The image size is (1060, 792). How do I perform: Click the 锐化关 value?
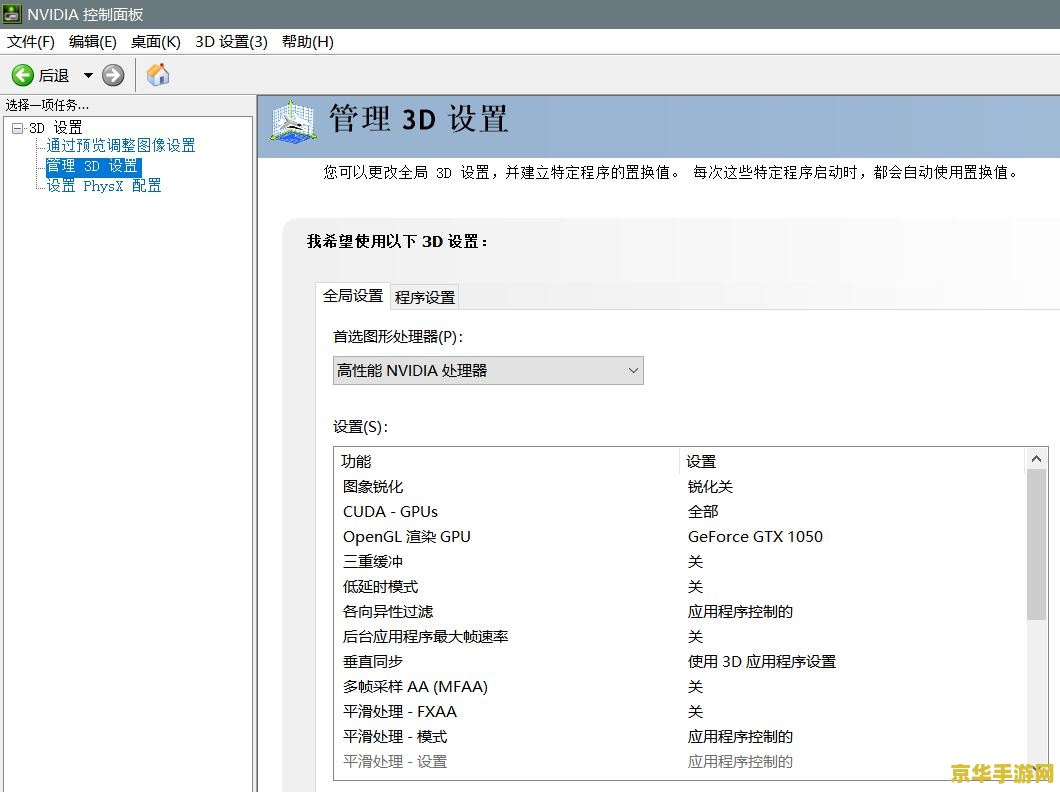tap(710, 487)
